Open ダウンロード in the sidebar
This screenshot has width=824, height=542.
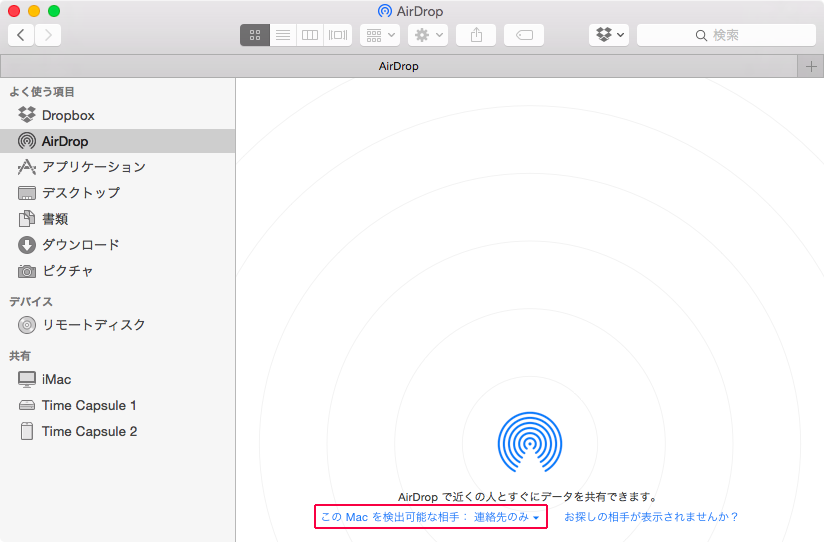(118, 244)
